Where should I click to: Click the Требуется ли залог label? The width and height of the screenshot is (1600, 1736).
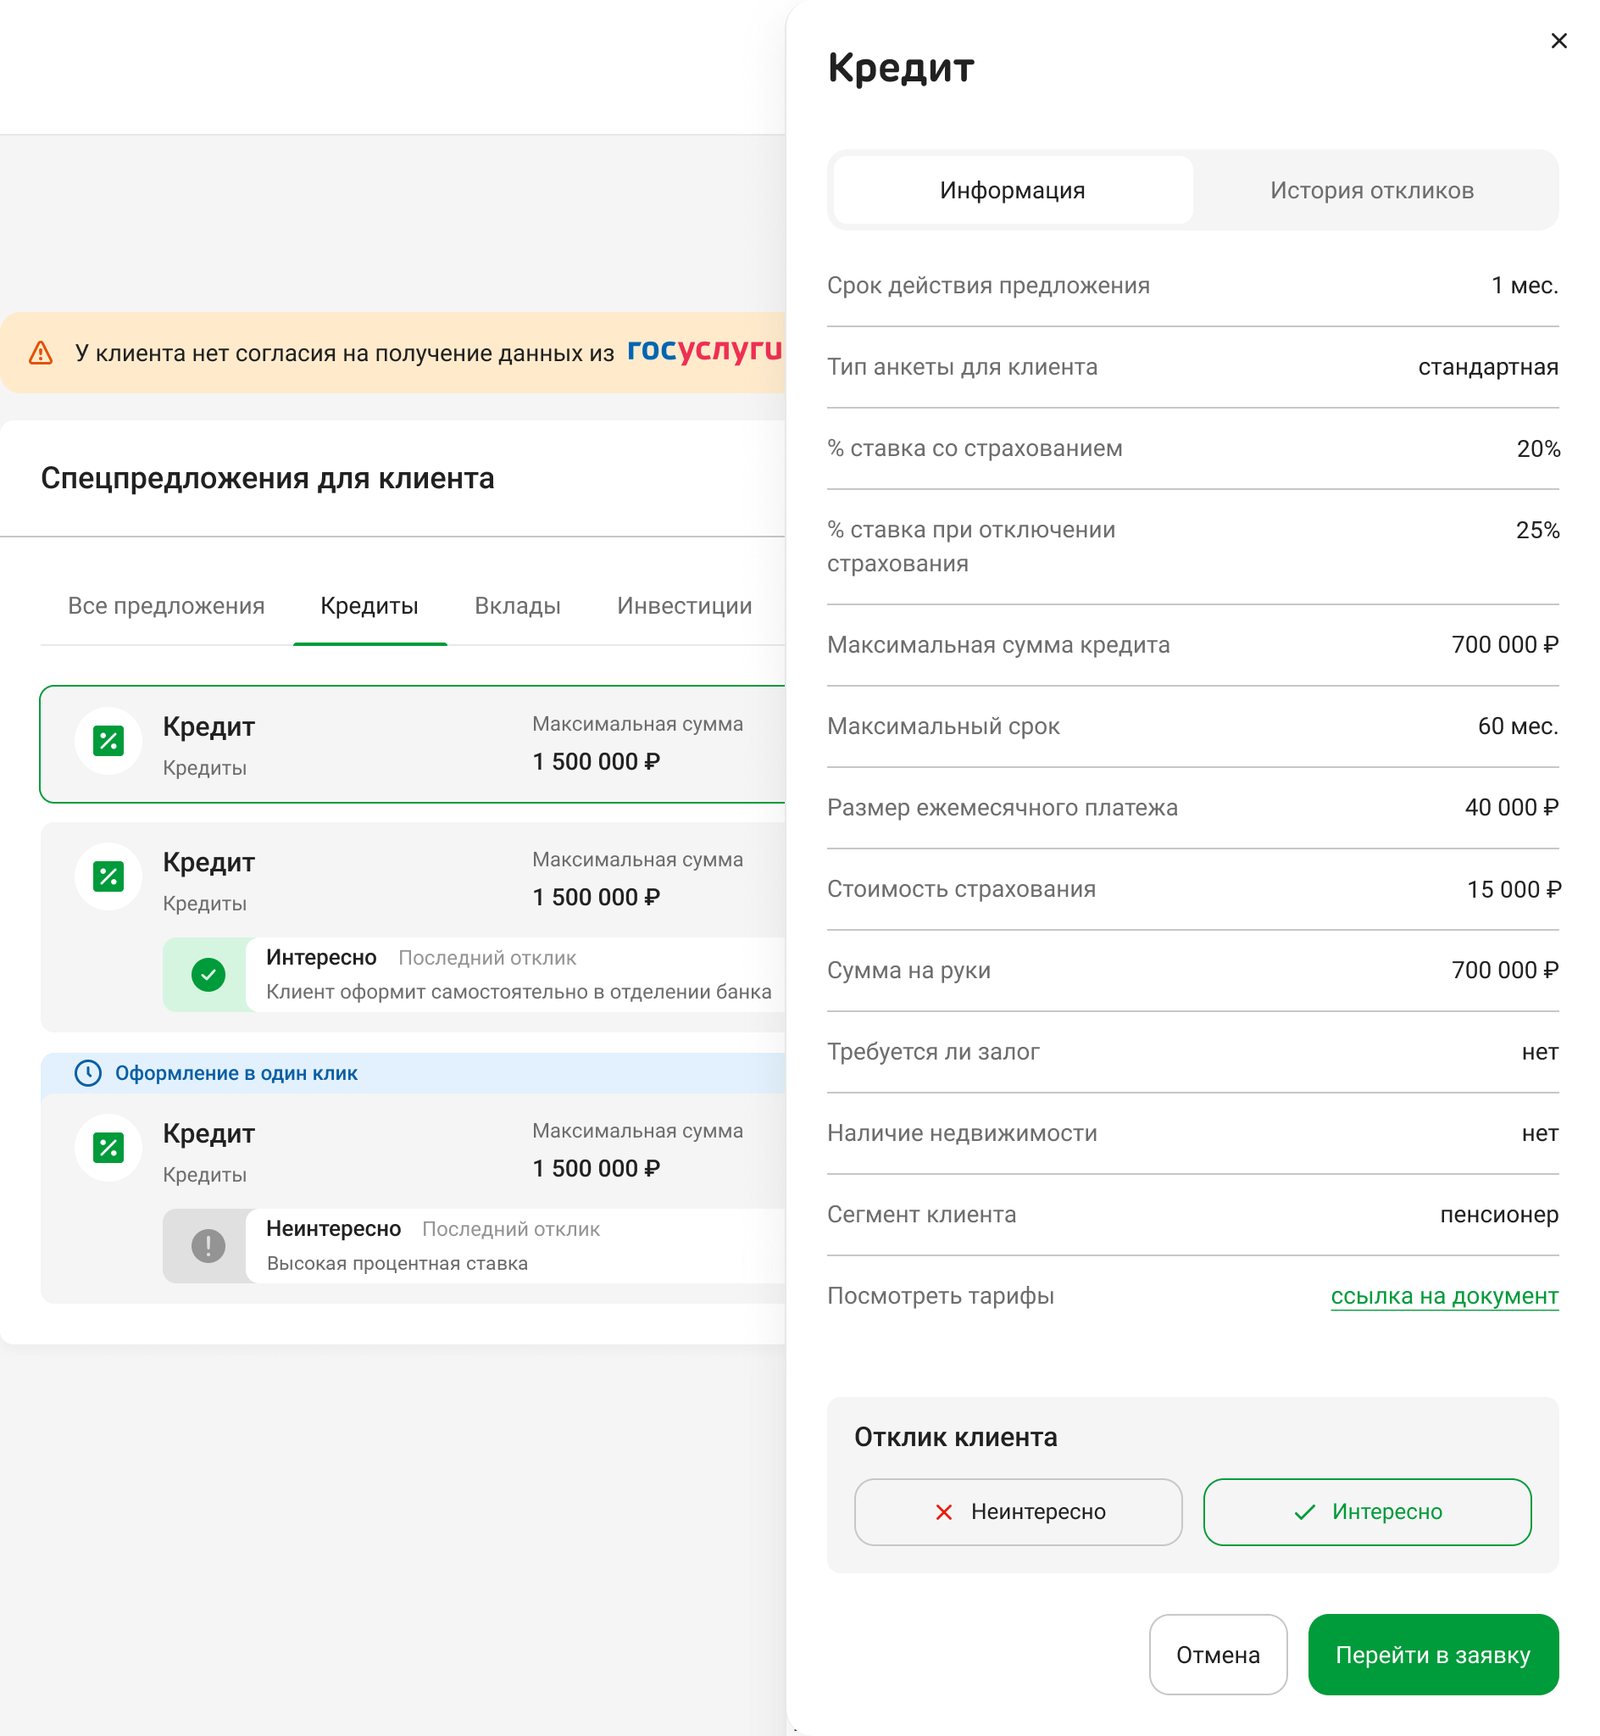pos(933,1052)
